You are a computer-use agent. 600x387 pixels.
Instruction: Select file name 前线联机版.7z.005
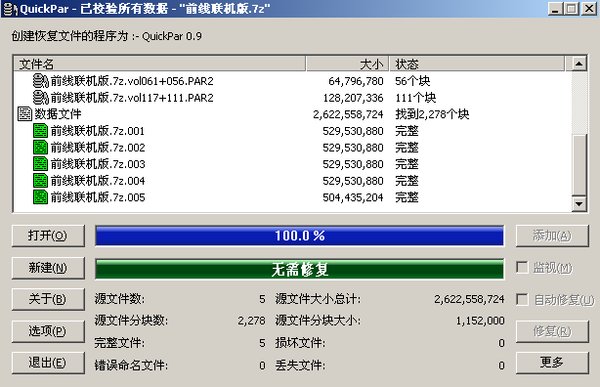[98, 197]
